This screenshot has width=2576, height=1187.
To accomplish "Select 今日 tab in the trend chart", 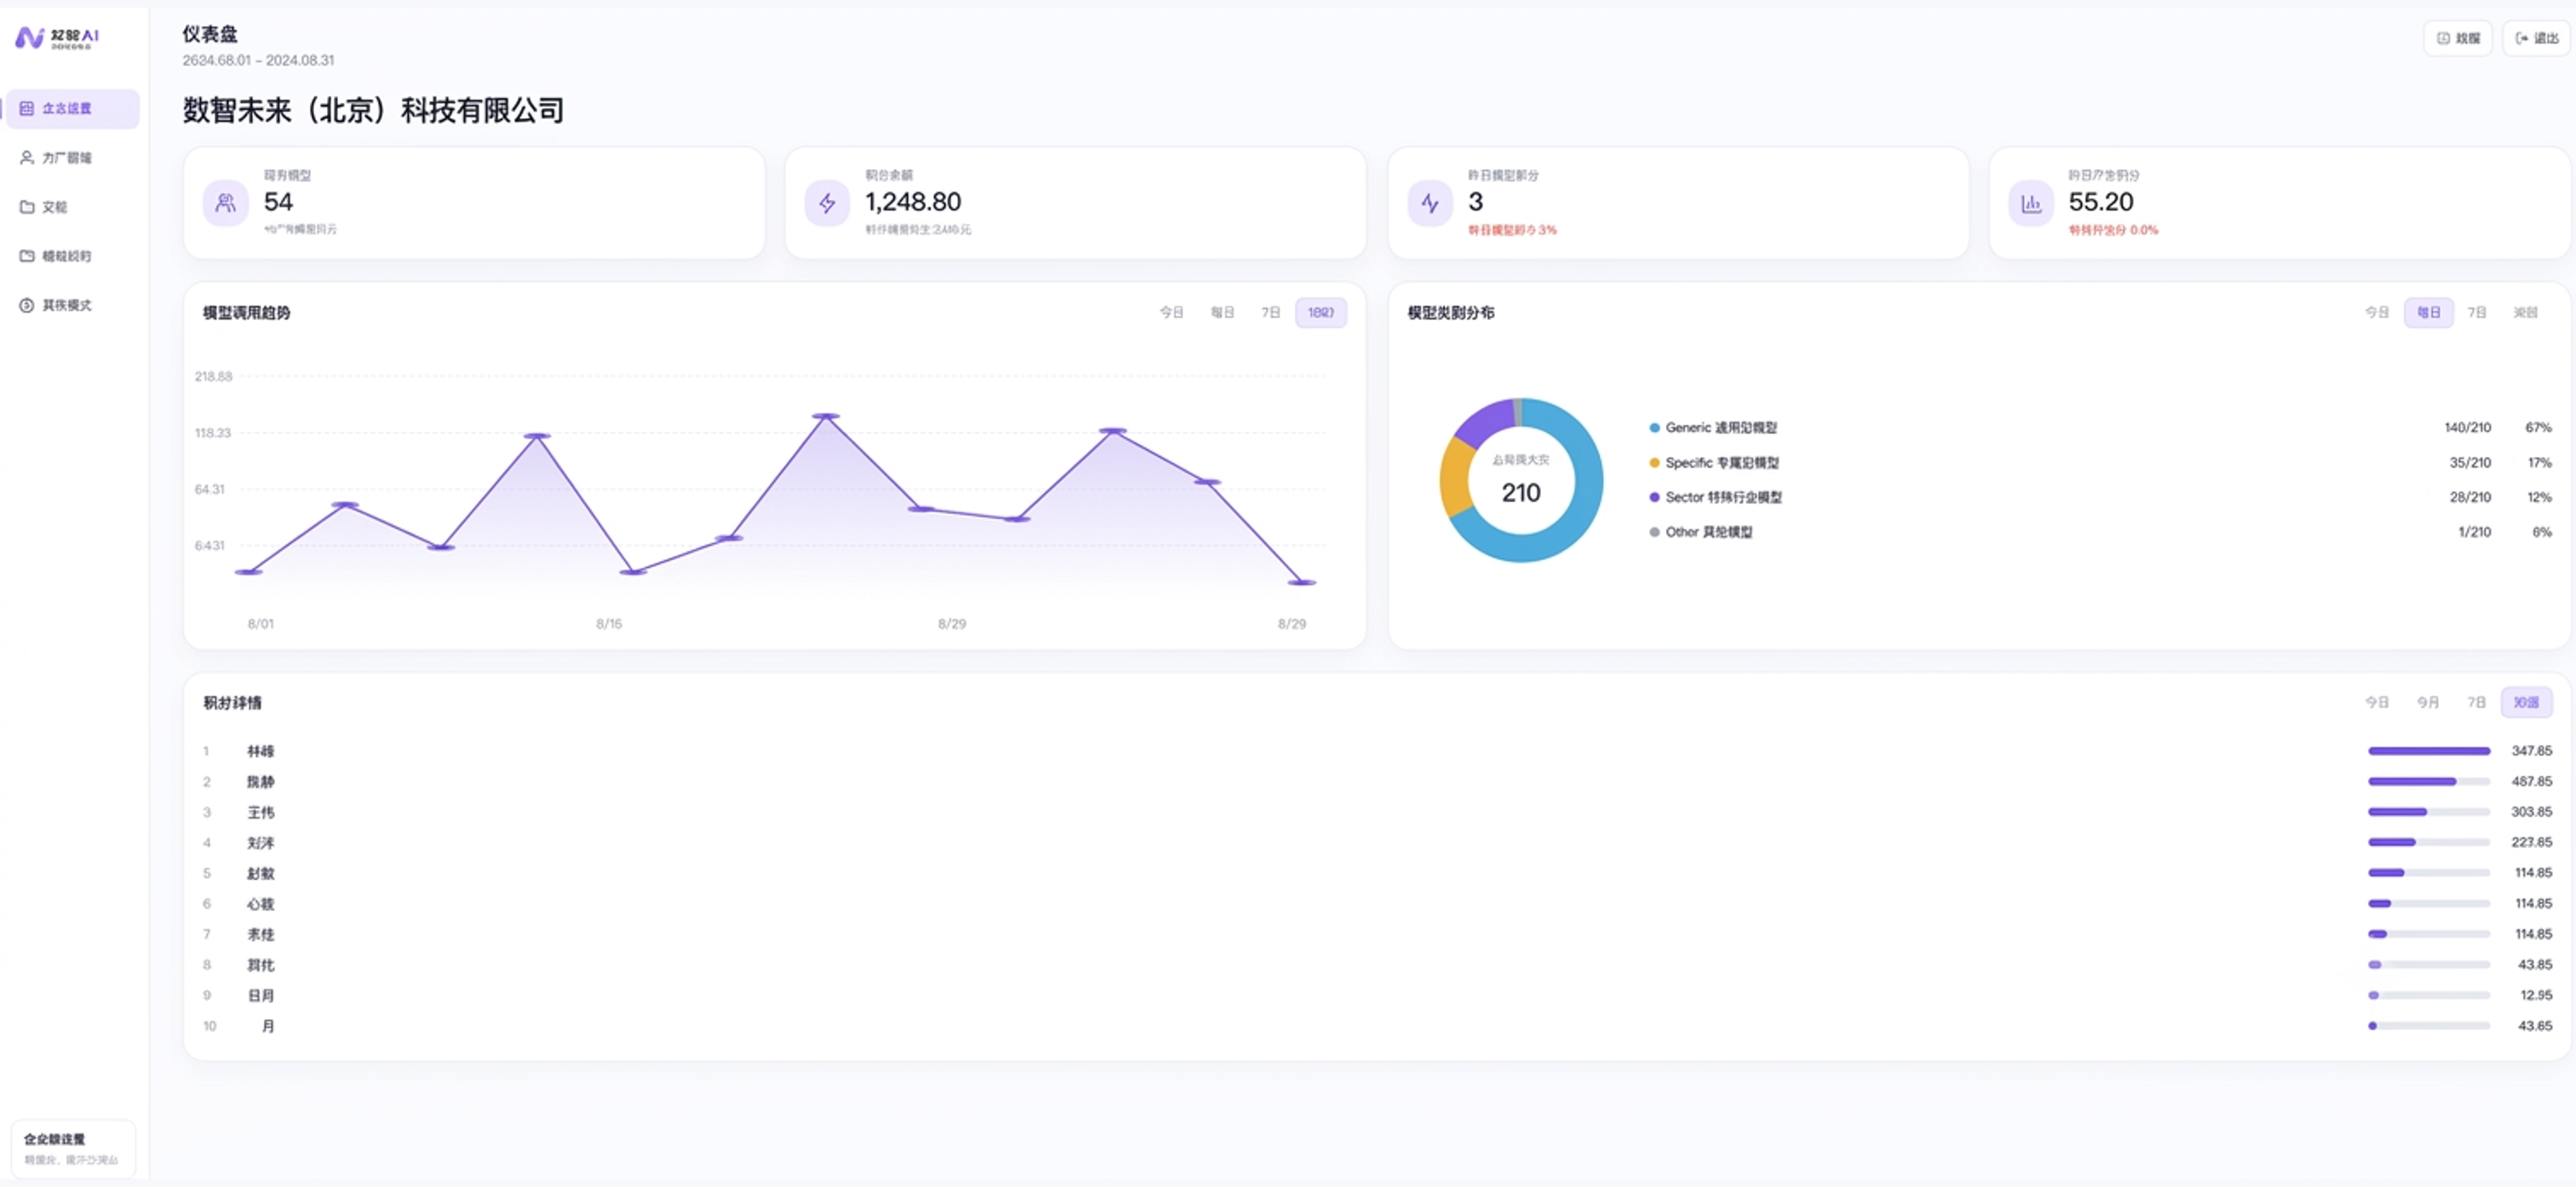I will click(x=1171, y=313).
